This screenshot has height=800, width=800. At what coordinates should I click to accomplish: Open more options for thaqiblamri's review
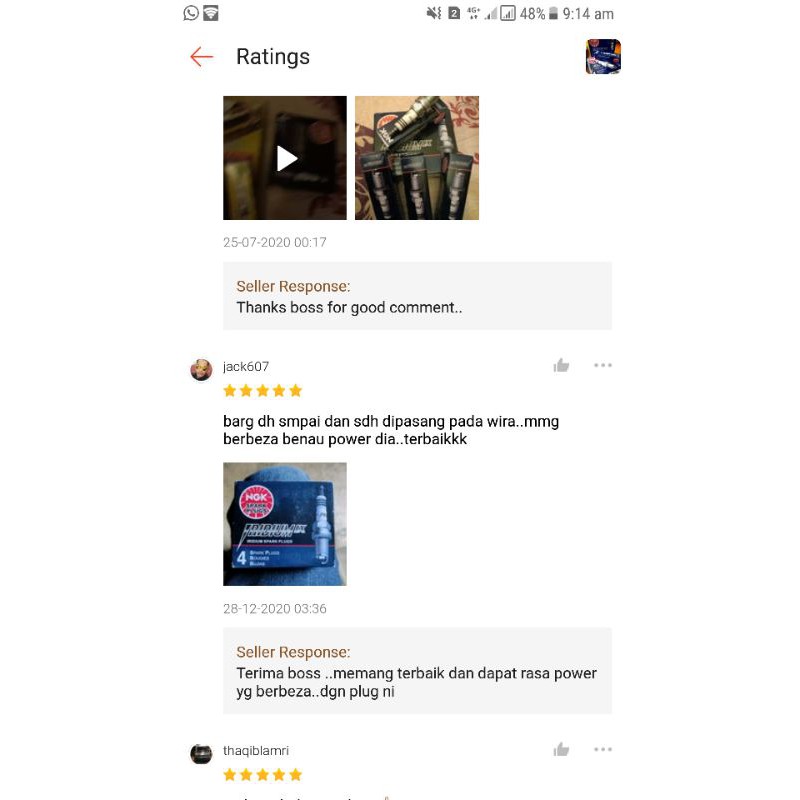tap(603, 749)
